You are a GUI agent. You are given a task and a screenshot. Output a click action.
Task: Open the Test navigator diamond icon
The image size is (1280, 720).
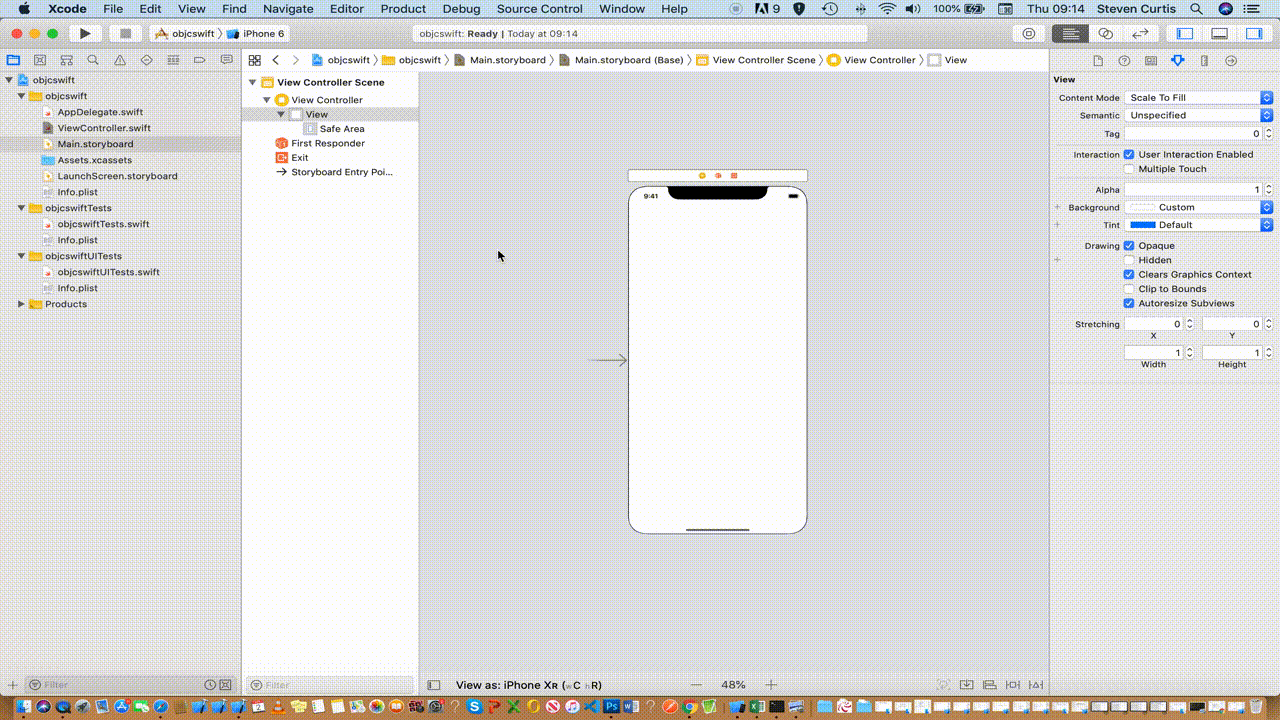point(146,60)
